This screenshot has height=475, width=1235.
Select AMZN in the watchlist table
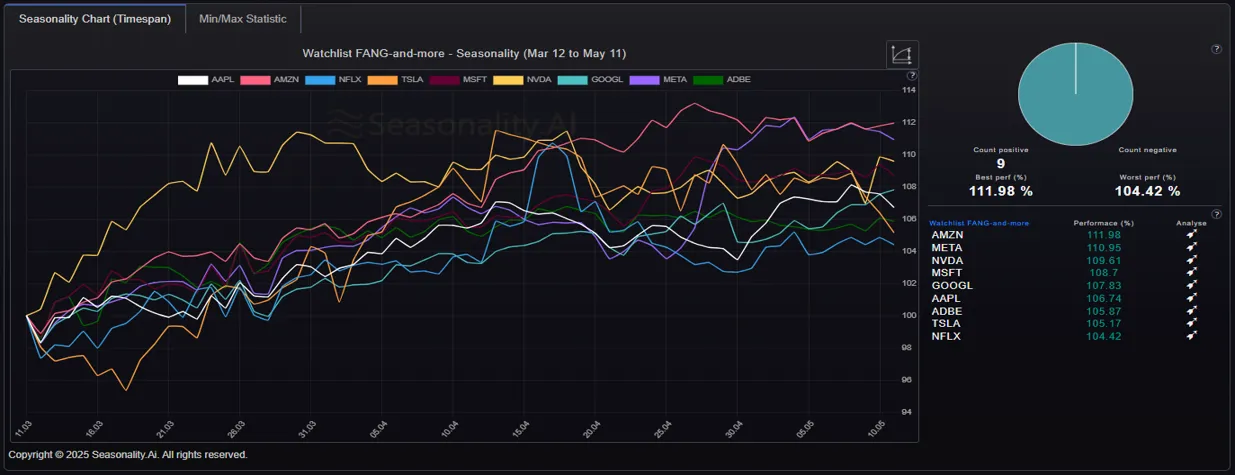[x=945, y=234]
